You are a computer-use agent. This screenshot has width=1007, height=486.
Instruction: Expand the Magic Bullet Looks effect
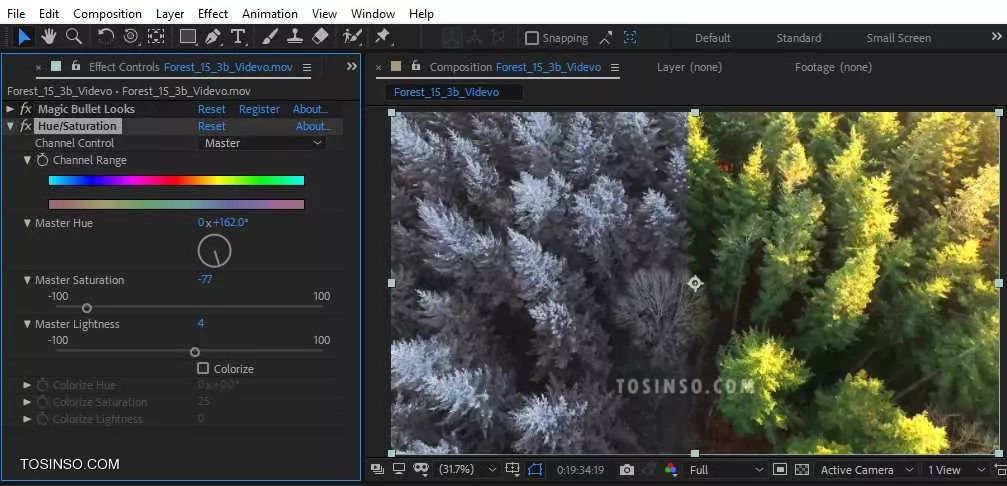click(10, 109)
